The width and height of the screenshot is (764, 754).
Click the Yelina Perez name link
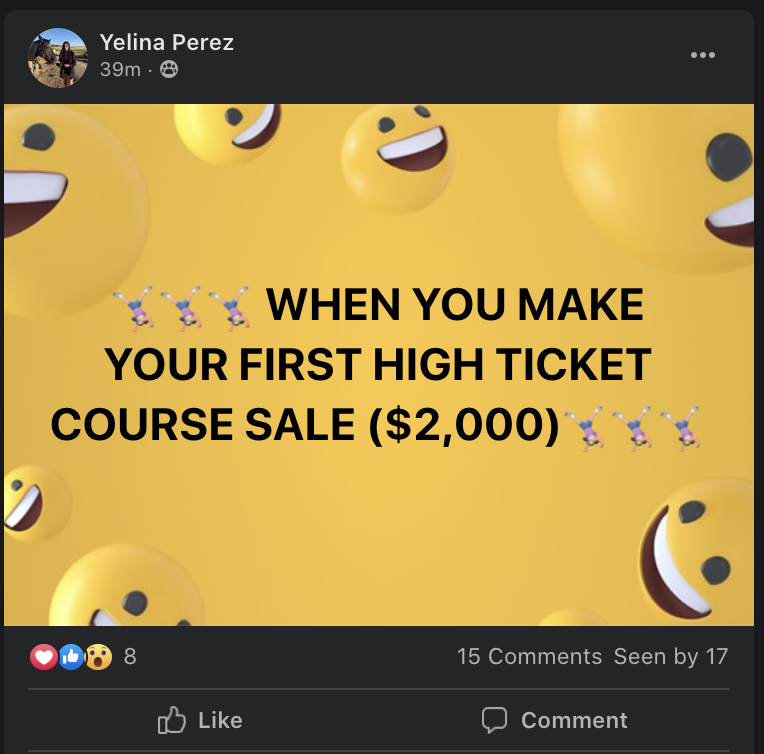pyautogui.click(x=167, y=42)
